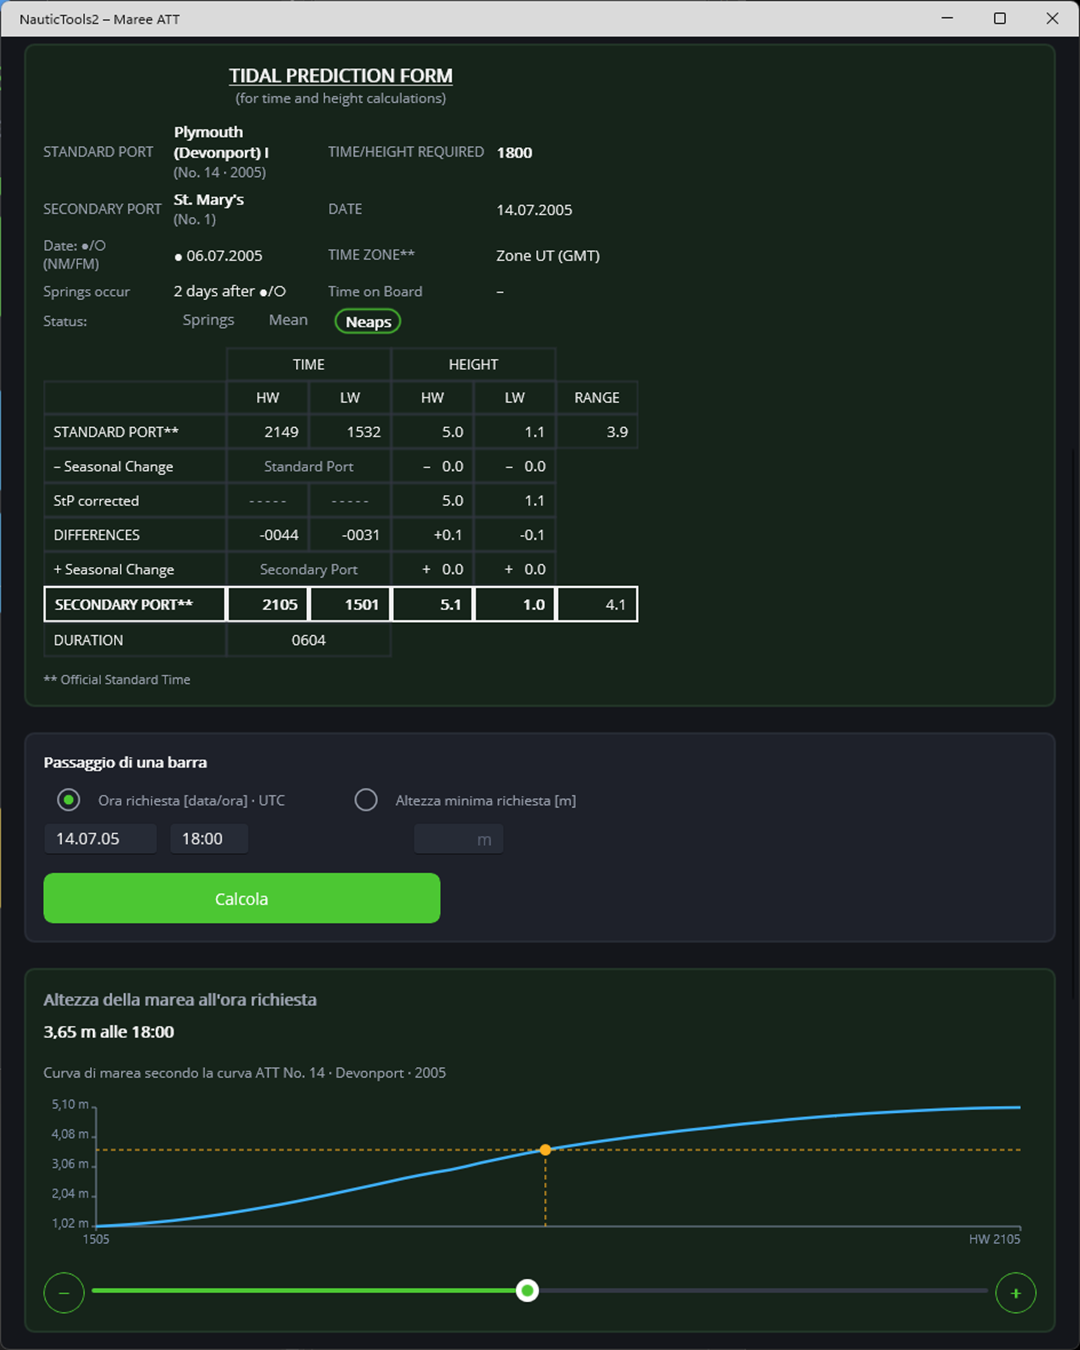Select the Neaps status pill
Viewport: 1080px width, 1350px height.
(368, 321)
